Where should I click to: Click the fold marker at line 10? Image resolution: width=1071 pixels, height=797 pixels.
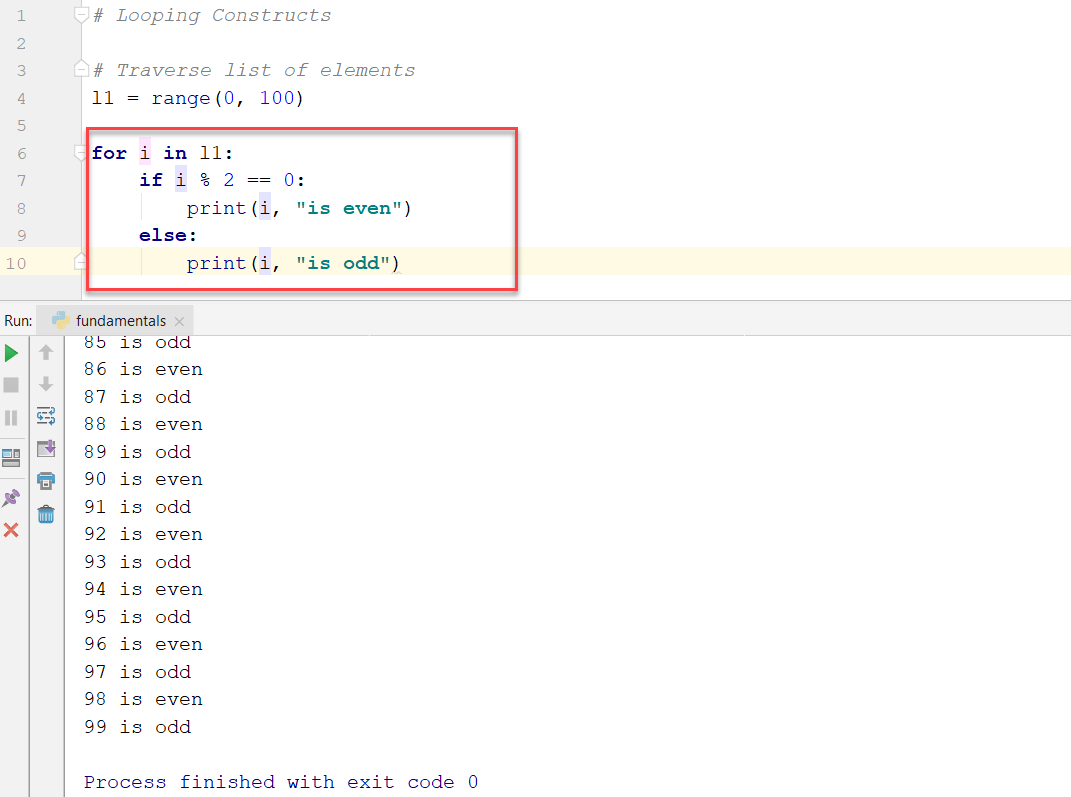coord(82,262)
